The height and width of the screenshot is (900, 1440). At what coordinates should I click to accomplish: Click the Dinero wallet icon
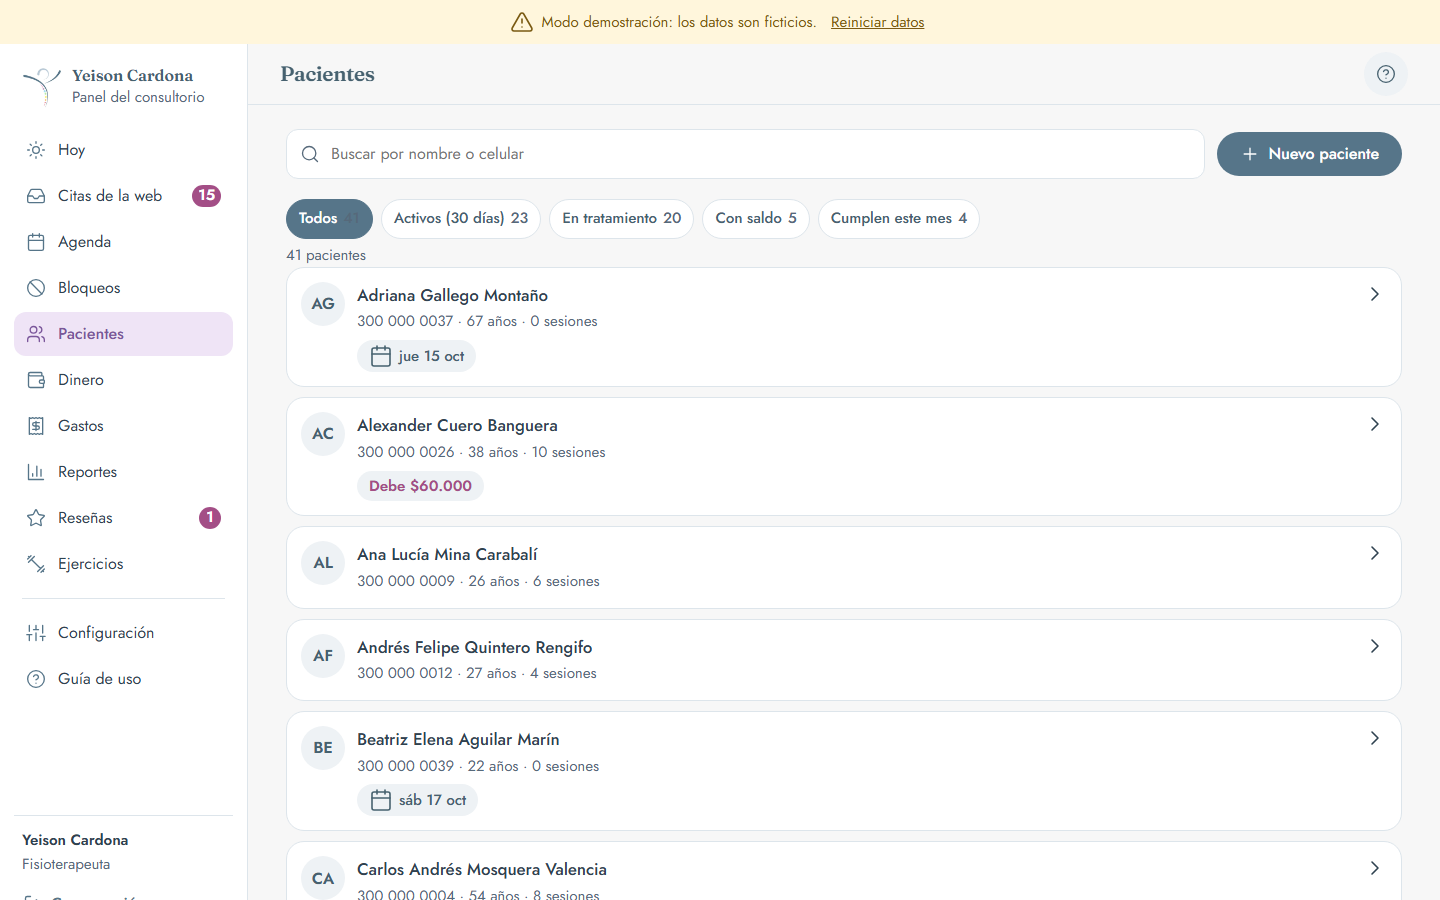click(36, 380)
